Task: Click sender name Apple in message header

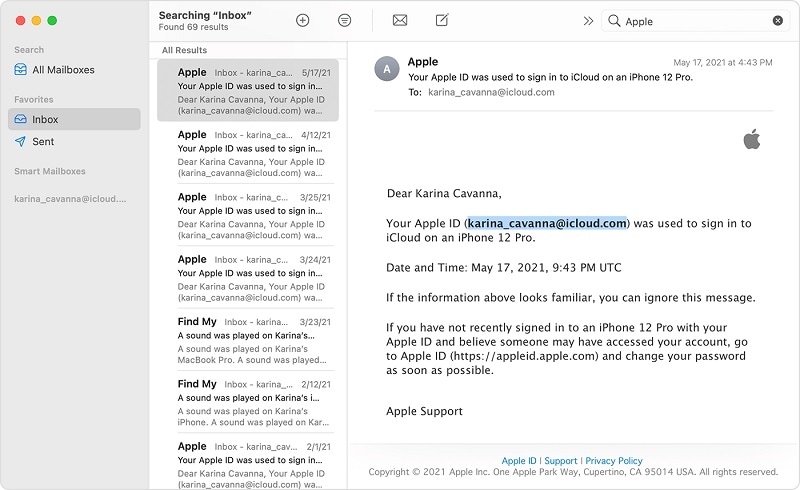Action: (422, 62)
